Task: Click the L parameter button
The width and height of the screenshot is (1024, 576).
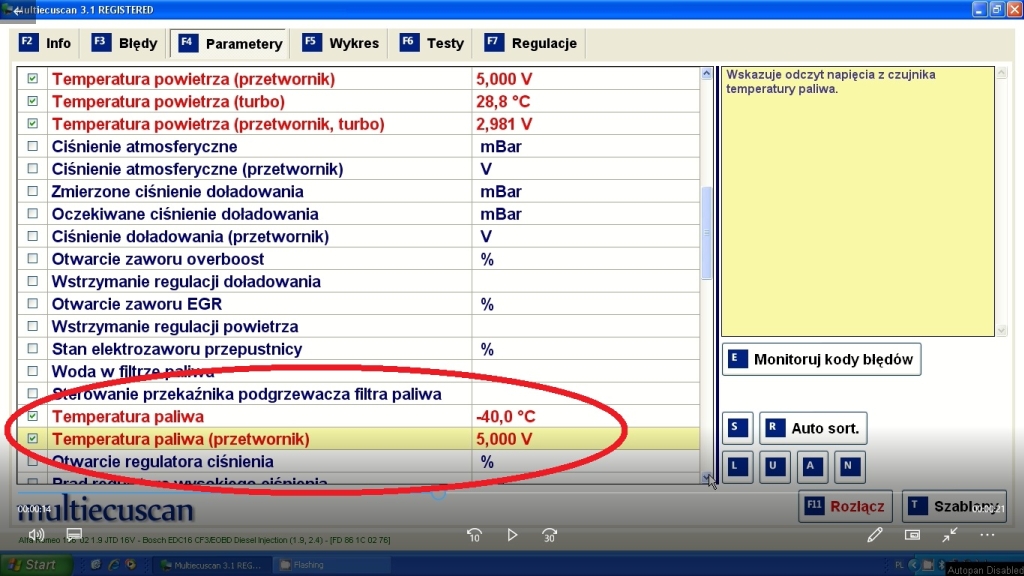Action: coord(737,466)
